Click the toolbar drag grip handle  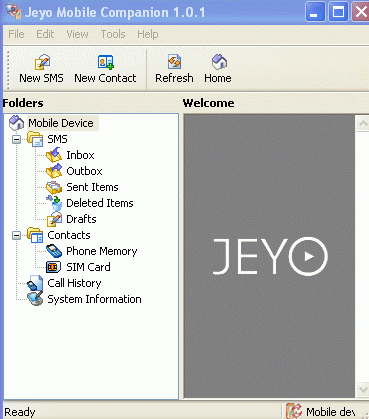pos(8,70)
